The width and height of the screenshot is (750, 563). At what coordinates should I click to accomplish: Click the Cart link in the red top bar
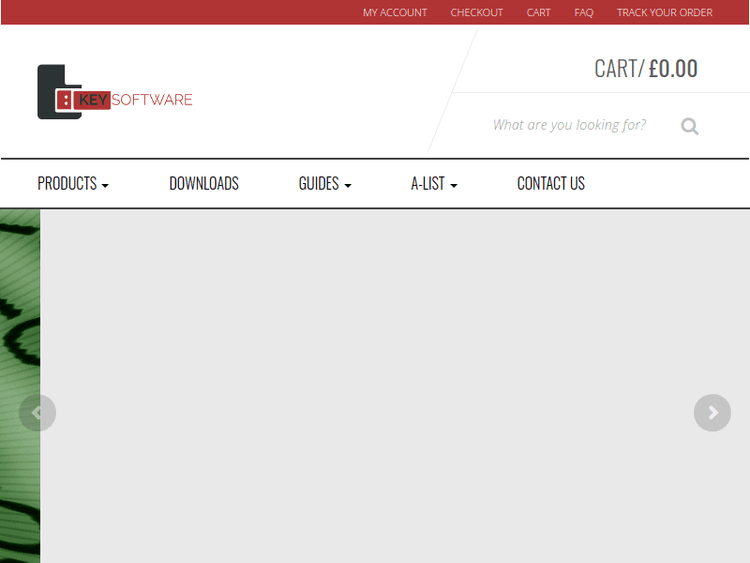click(539, 13)
